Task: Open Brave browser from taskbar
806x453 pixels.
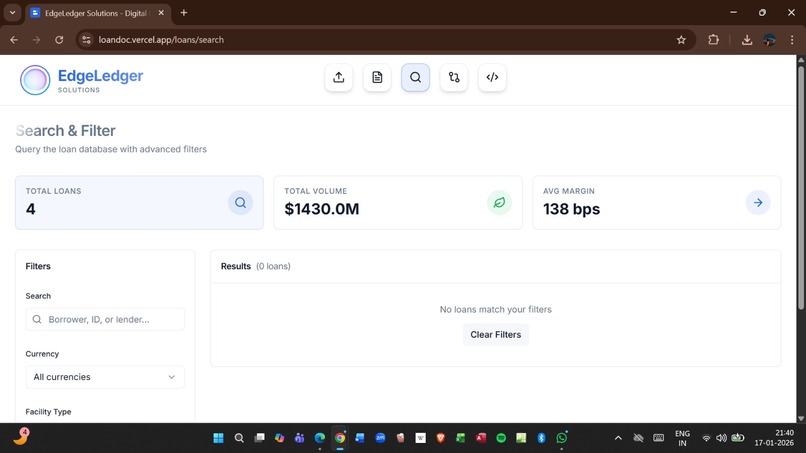Action: (x=441, y=438)
